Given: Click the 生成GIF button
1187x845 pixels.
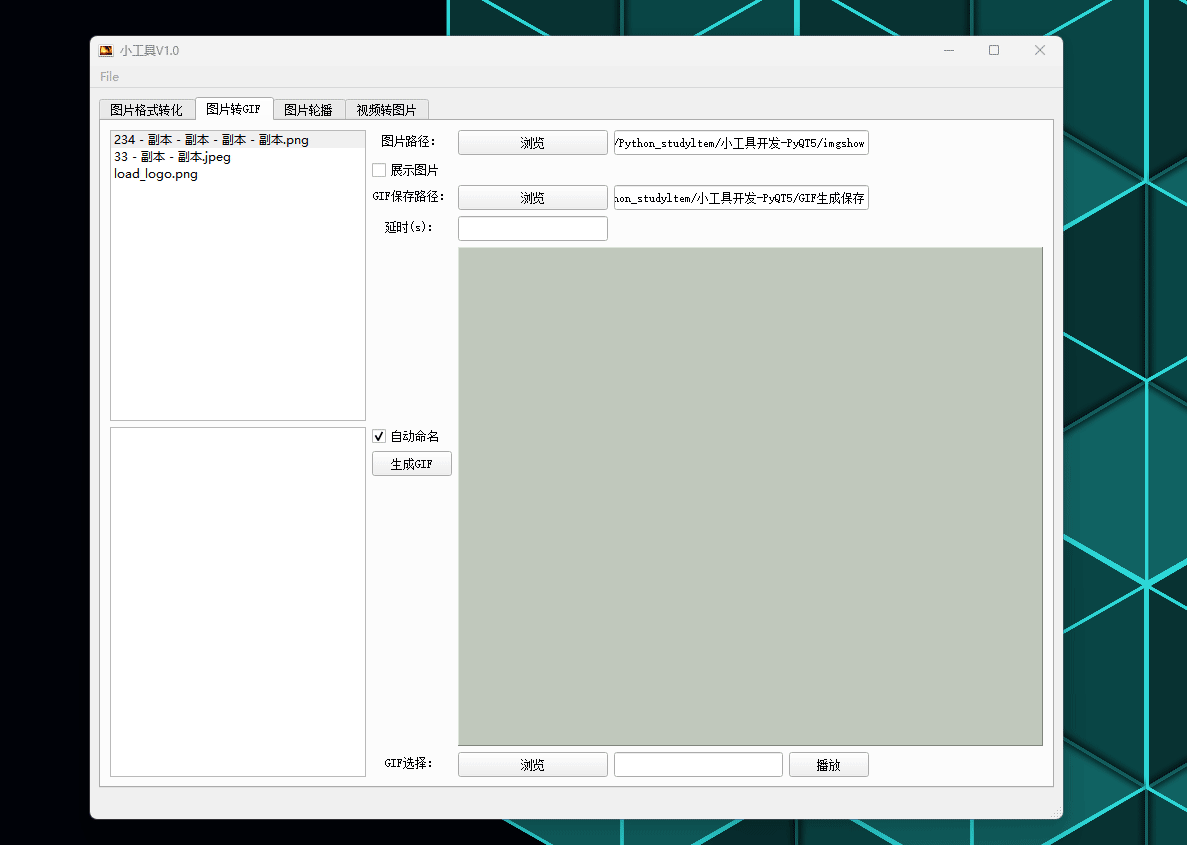Looking at the screenshot, I should (412, 464).
